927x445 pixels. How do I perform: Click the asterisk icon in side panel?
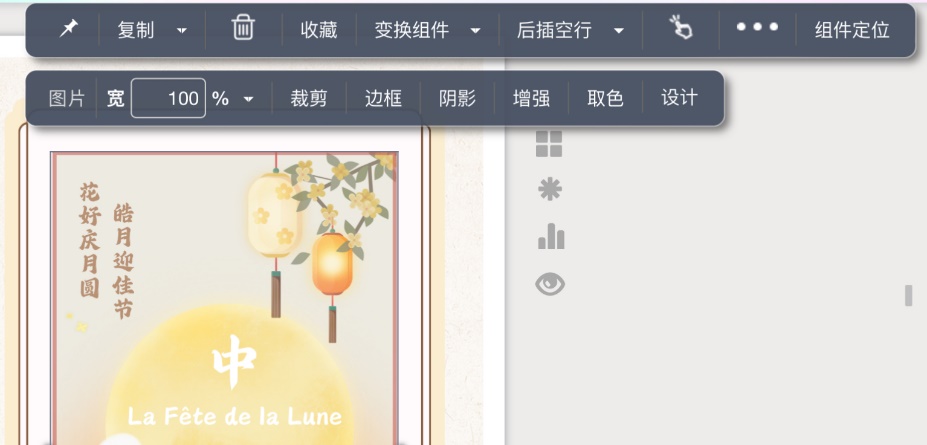tap(549, 190)
